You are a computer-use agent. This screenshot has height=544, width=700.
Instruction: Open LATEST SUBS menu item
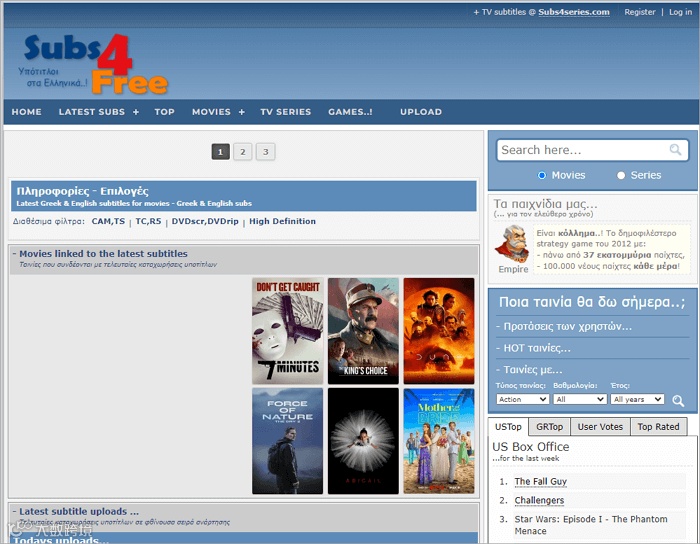click(92, 112)
